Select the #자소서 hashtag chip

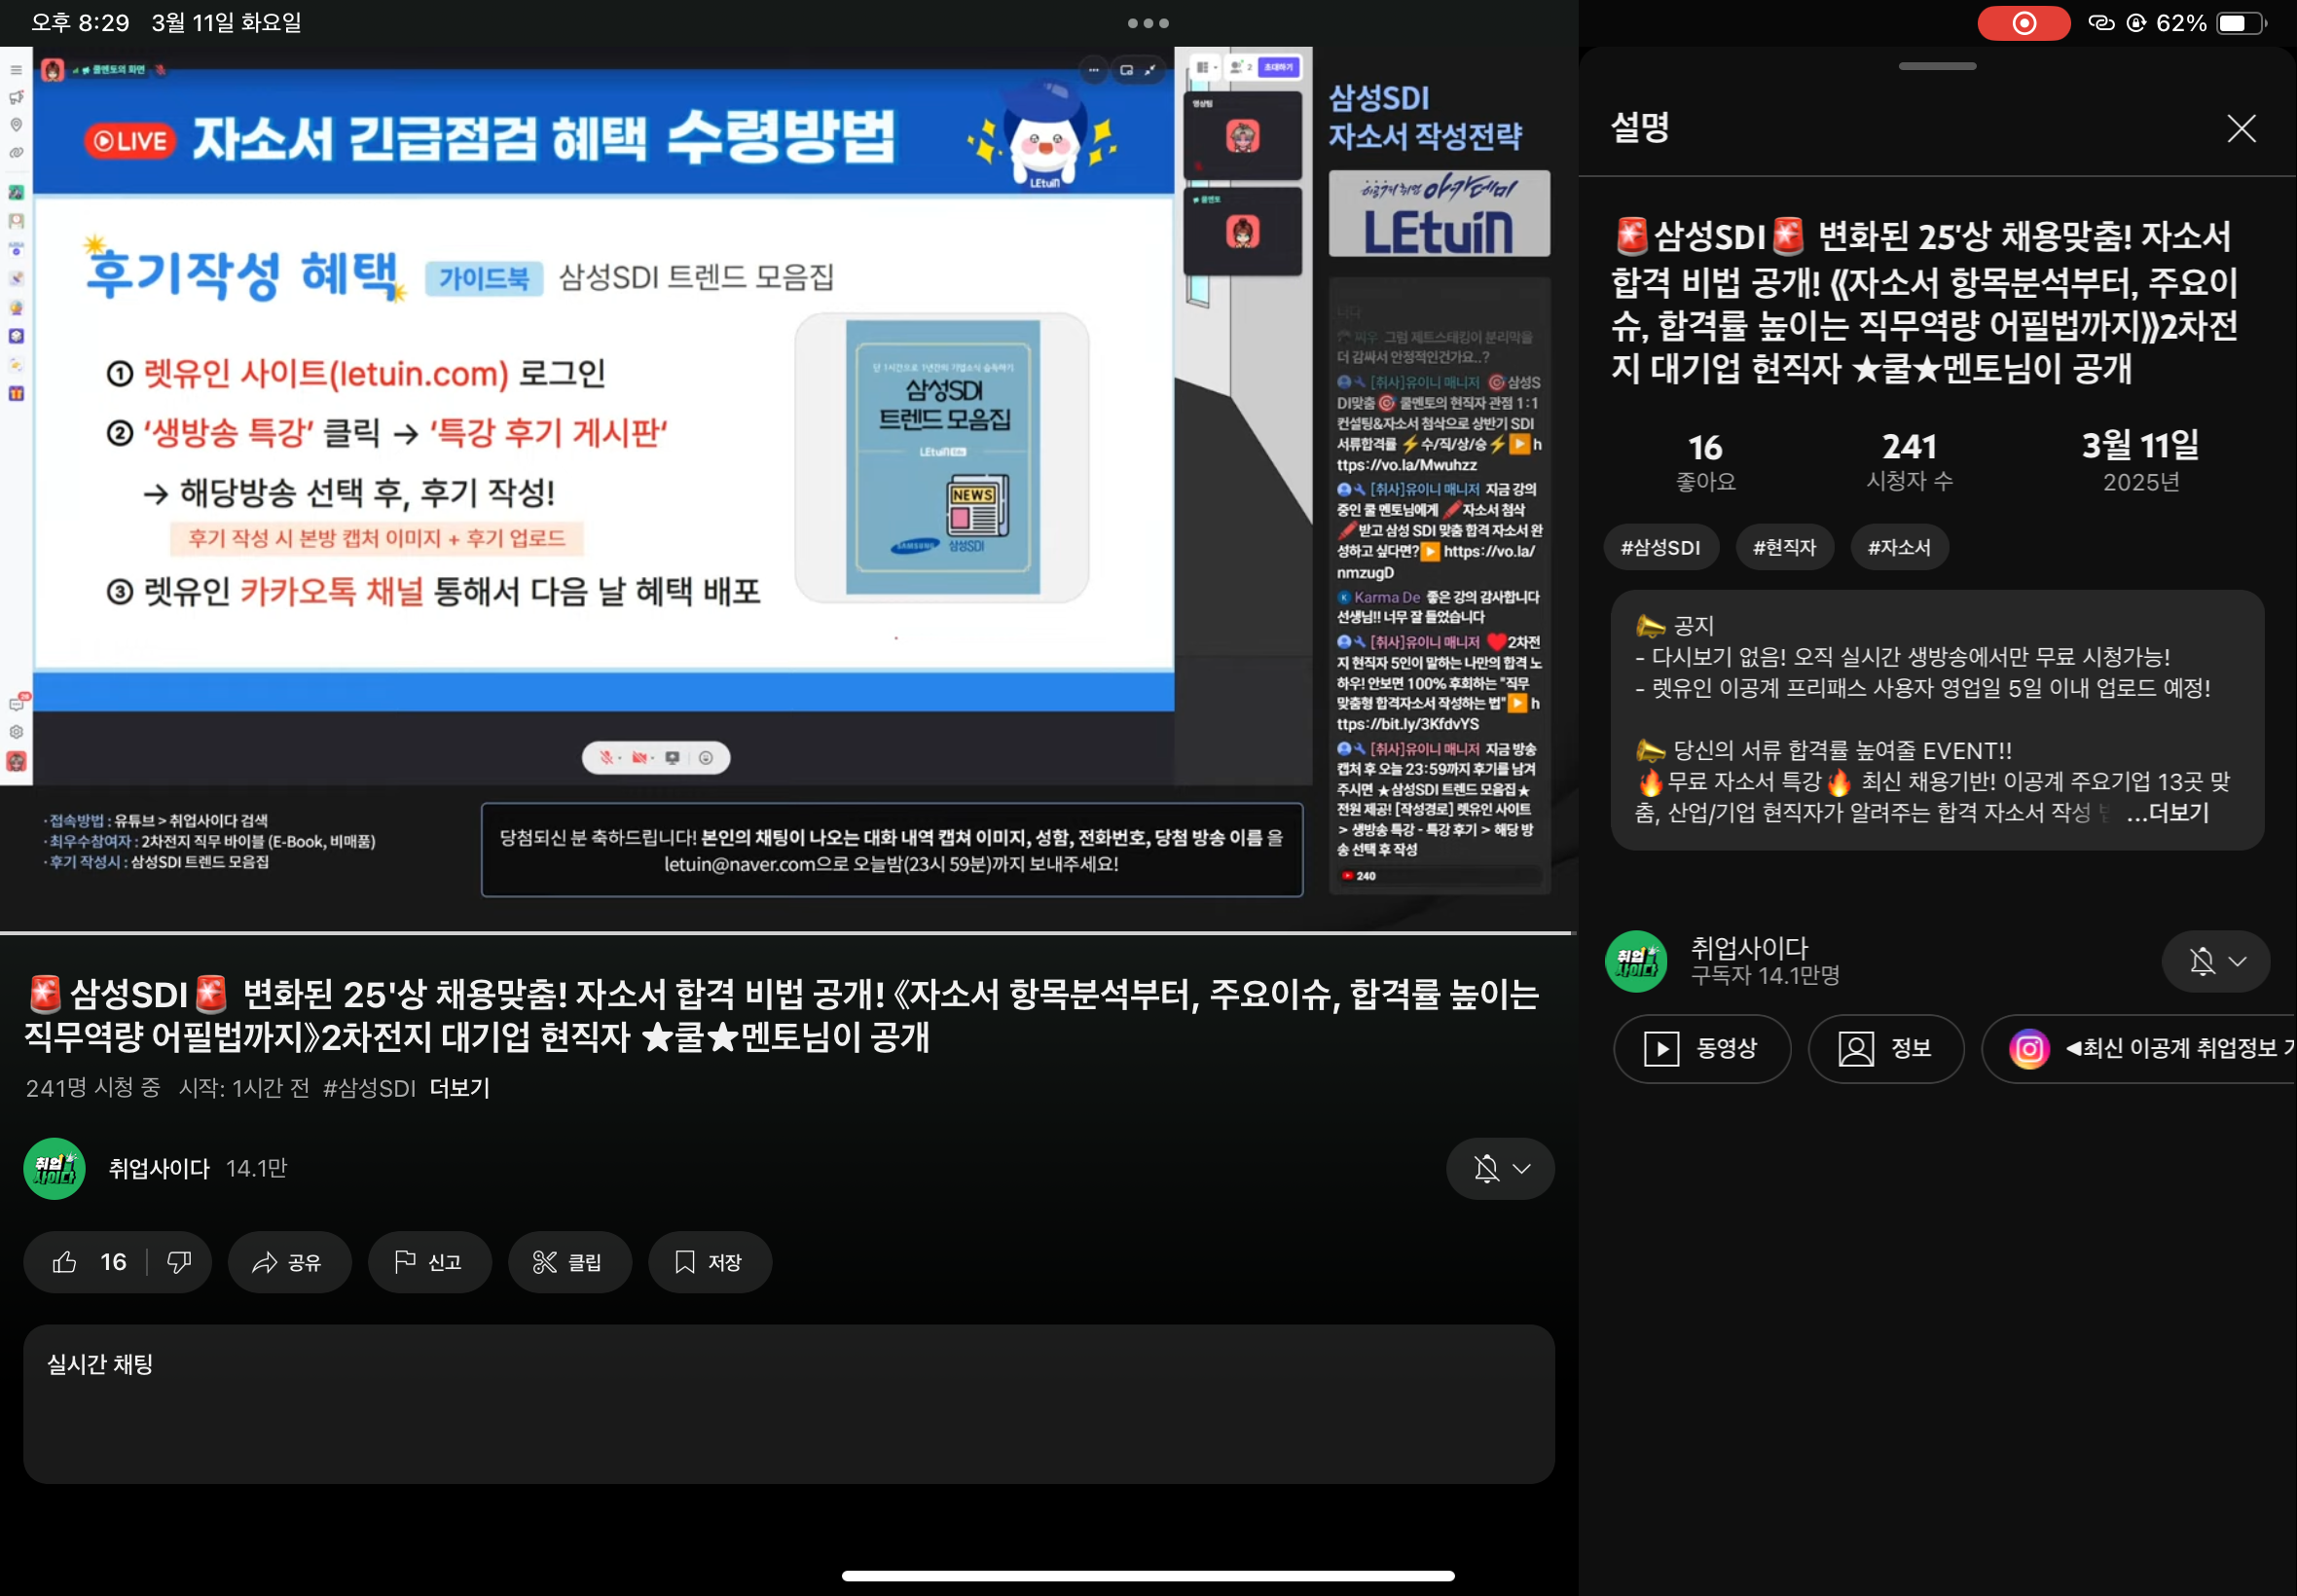point(1898,547)
